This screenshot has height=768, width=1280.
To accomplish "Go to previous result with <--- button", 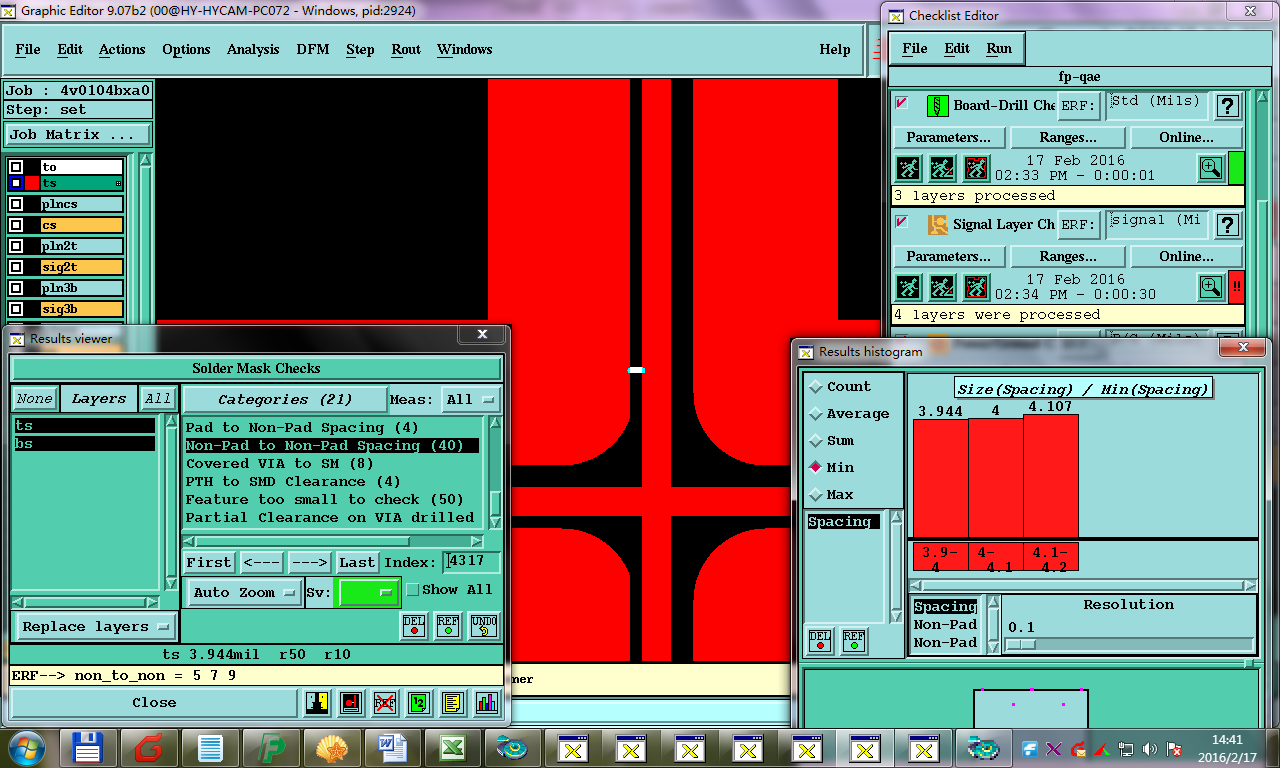I will tap(261, 562).
